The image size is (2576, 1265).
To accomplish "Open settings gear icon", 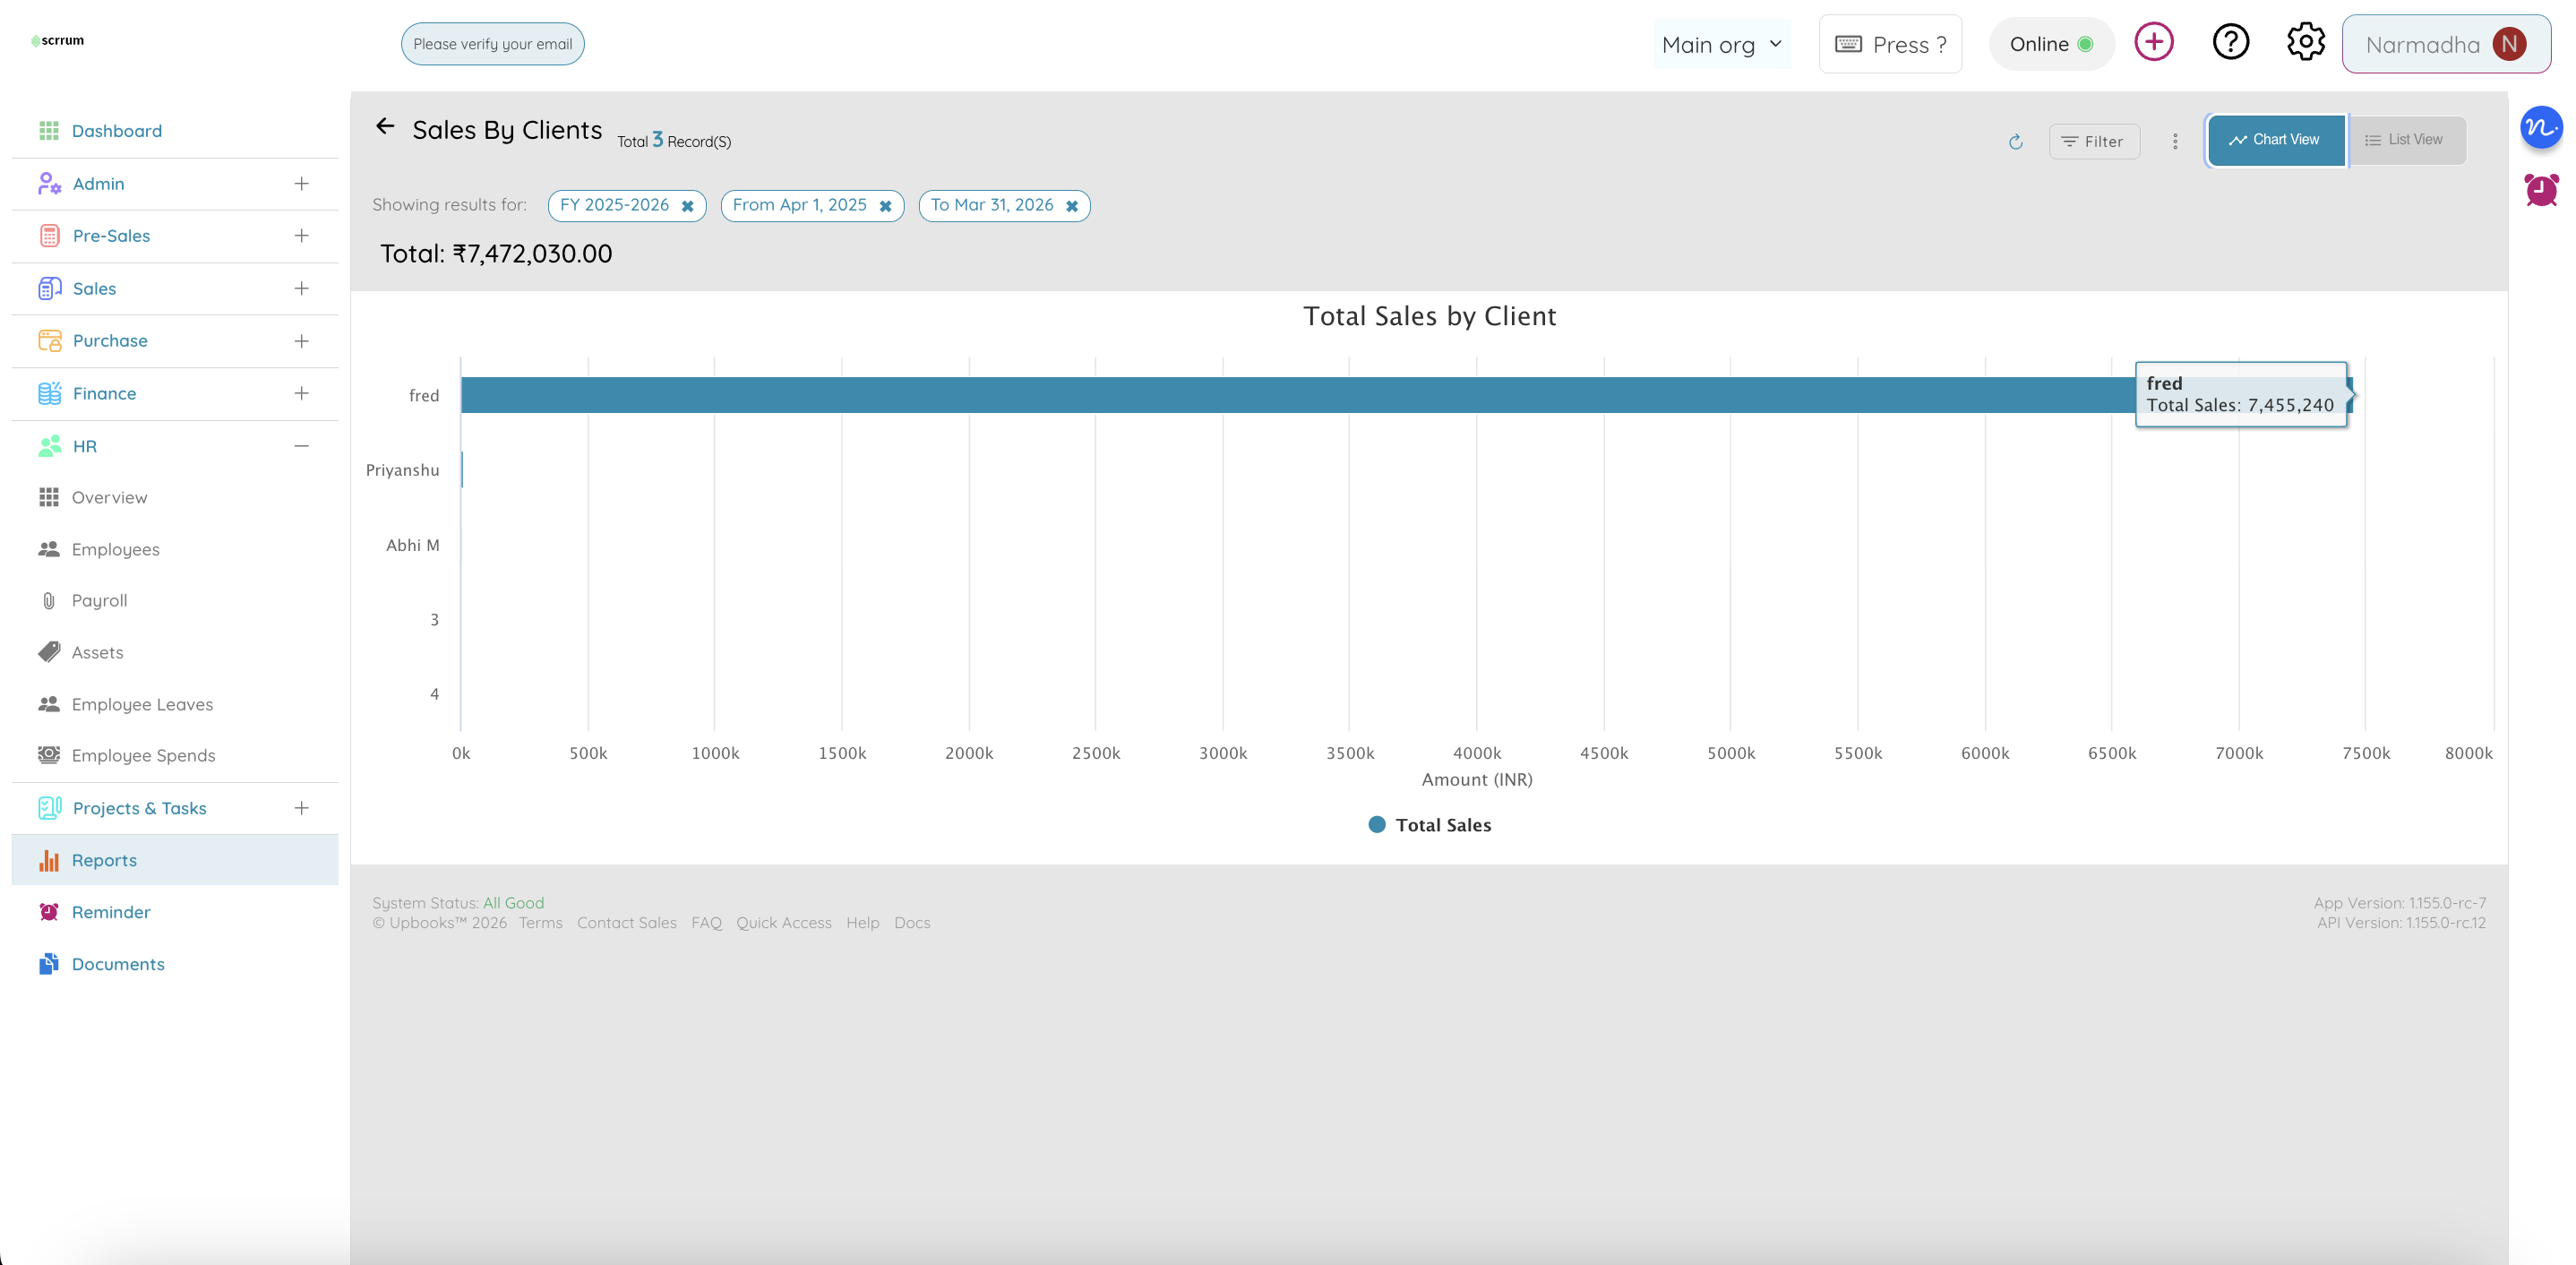I will 2305,42.
